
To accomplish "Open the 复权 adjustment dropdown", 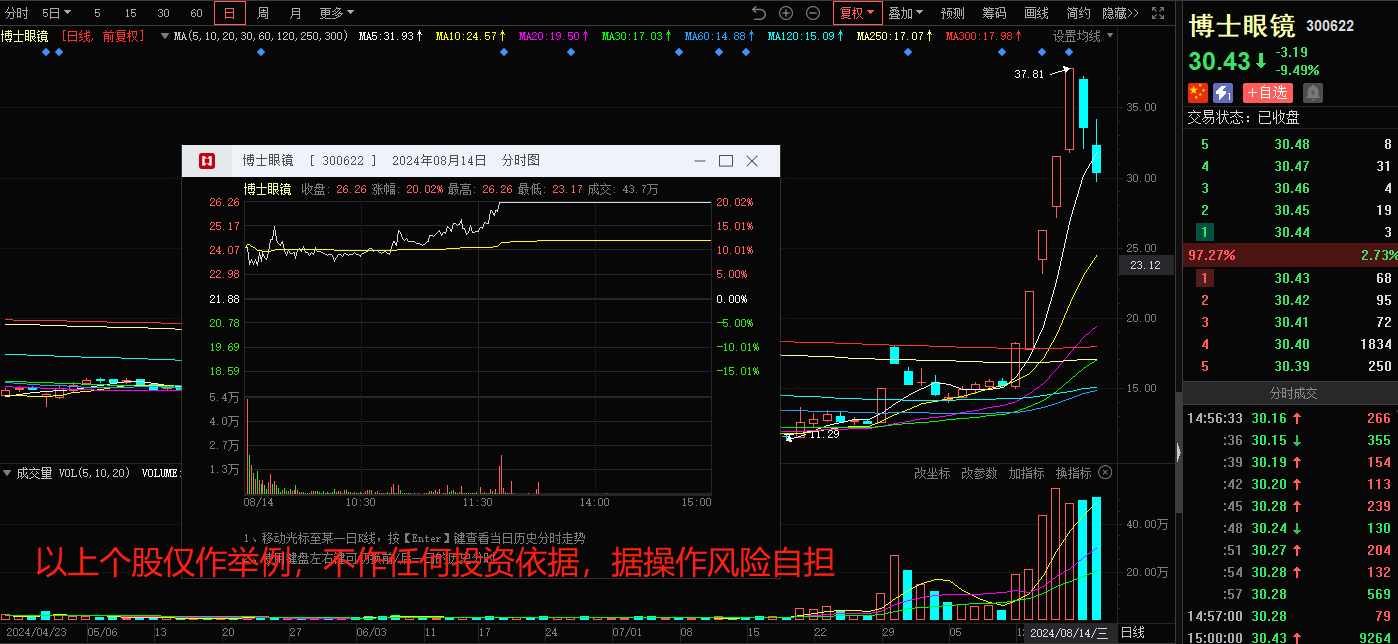I will click(858, 13).
